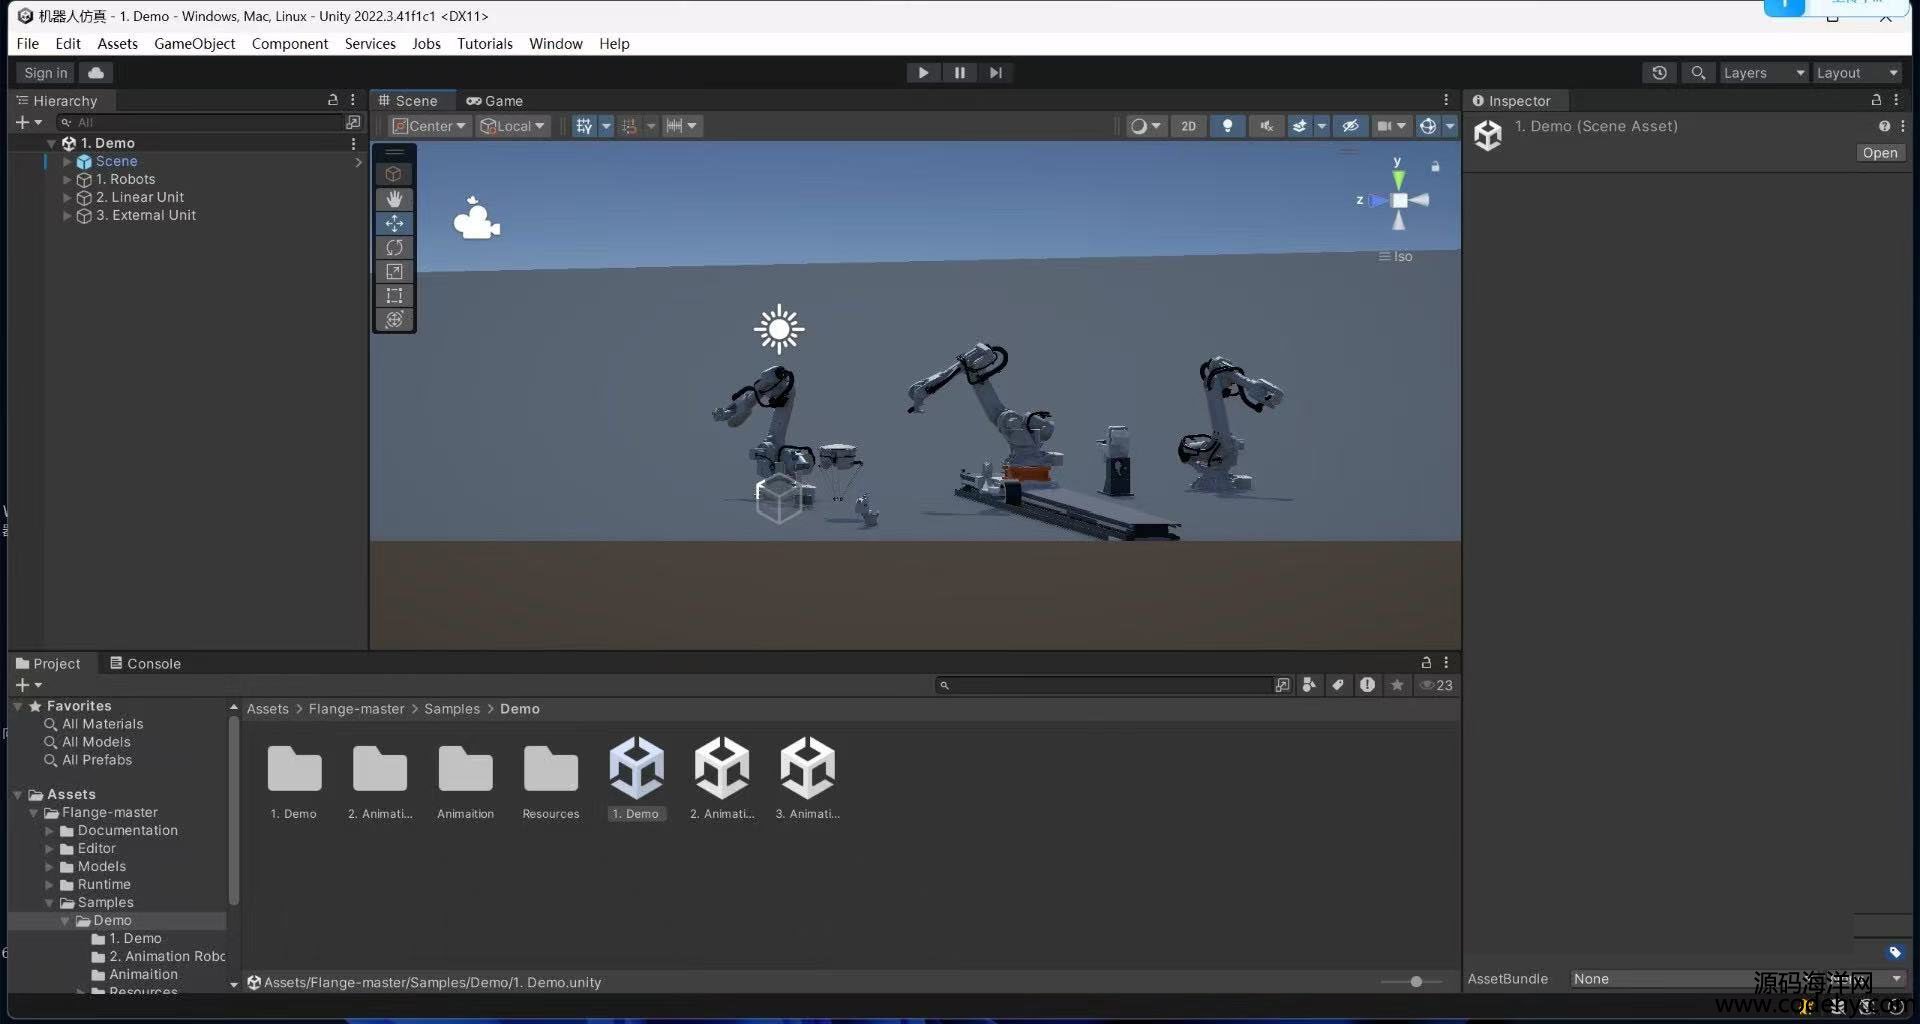
Task: Open the Local rotation dropdown
Action: pyautogui.click(x=513, y=126)
